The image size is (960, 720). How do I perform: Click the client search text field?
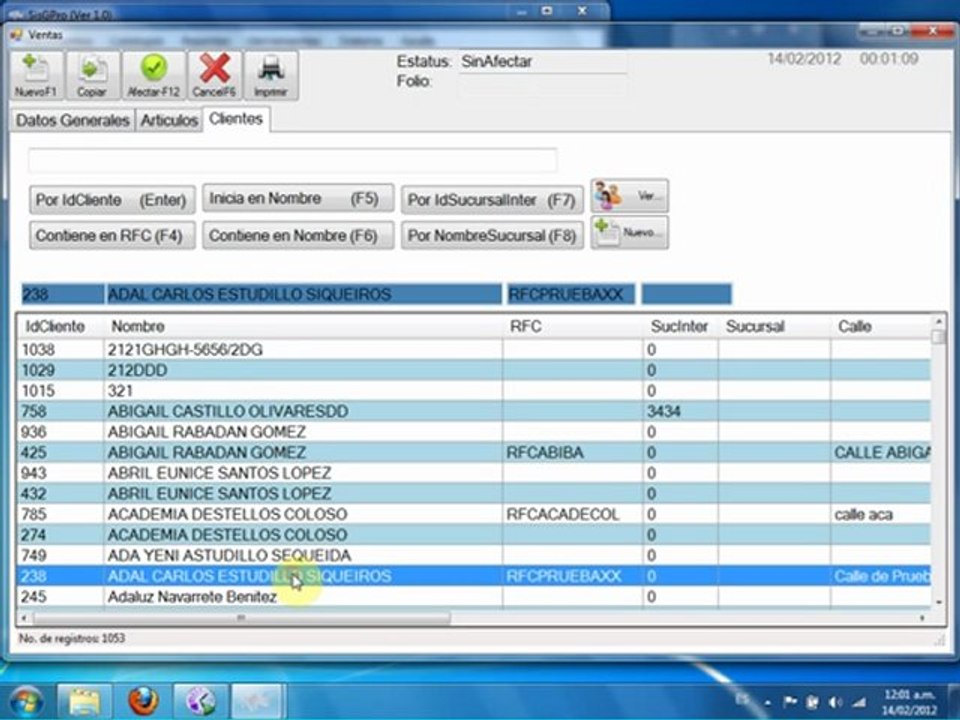[293, 160]
